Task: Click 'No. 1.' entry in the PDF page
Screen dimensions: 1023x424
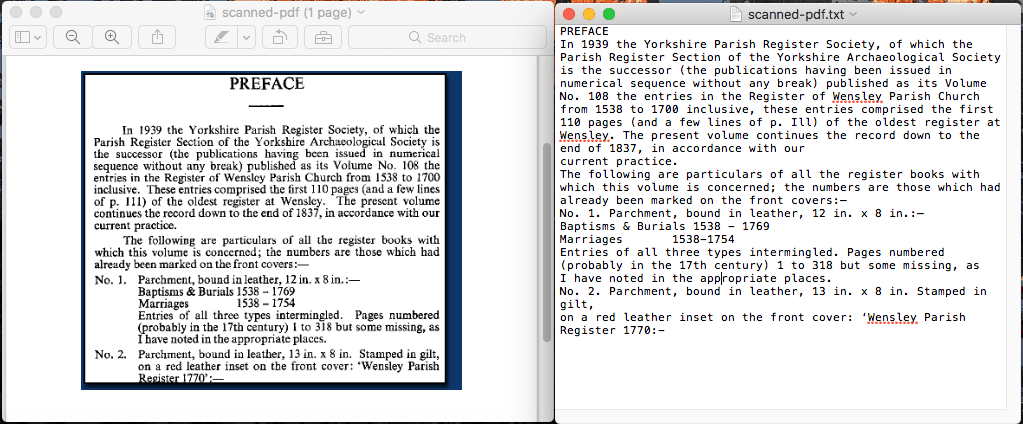Action: pyautogui.click(x=110, y=280)
